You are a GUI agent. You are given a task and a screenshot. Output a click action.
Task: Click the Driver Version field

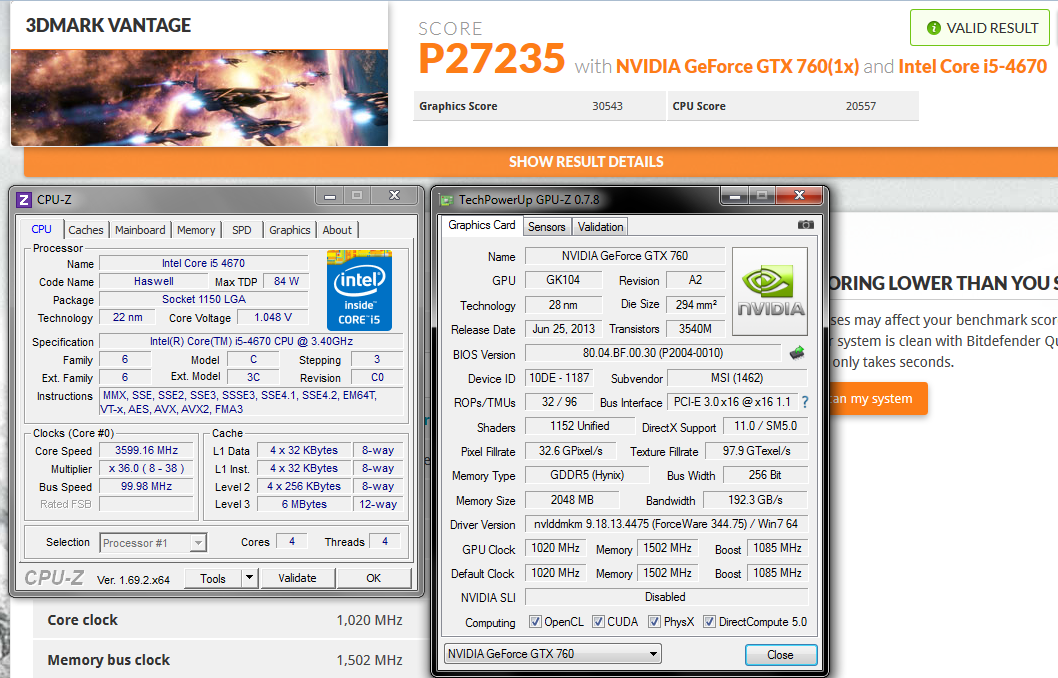(x=666, y=524)
